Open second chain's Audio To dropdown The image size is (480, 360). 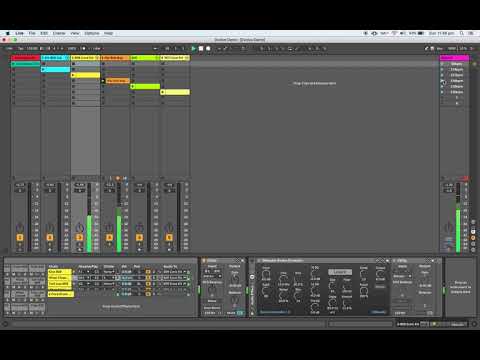coord(174,278)
